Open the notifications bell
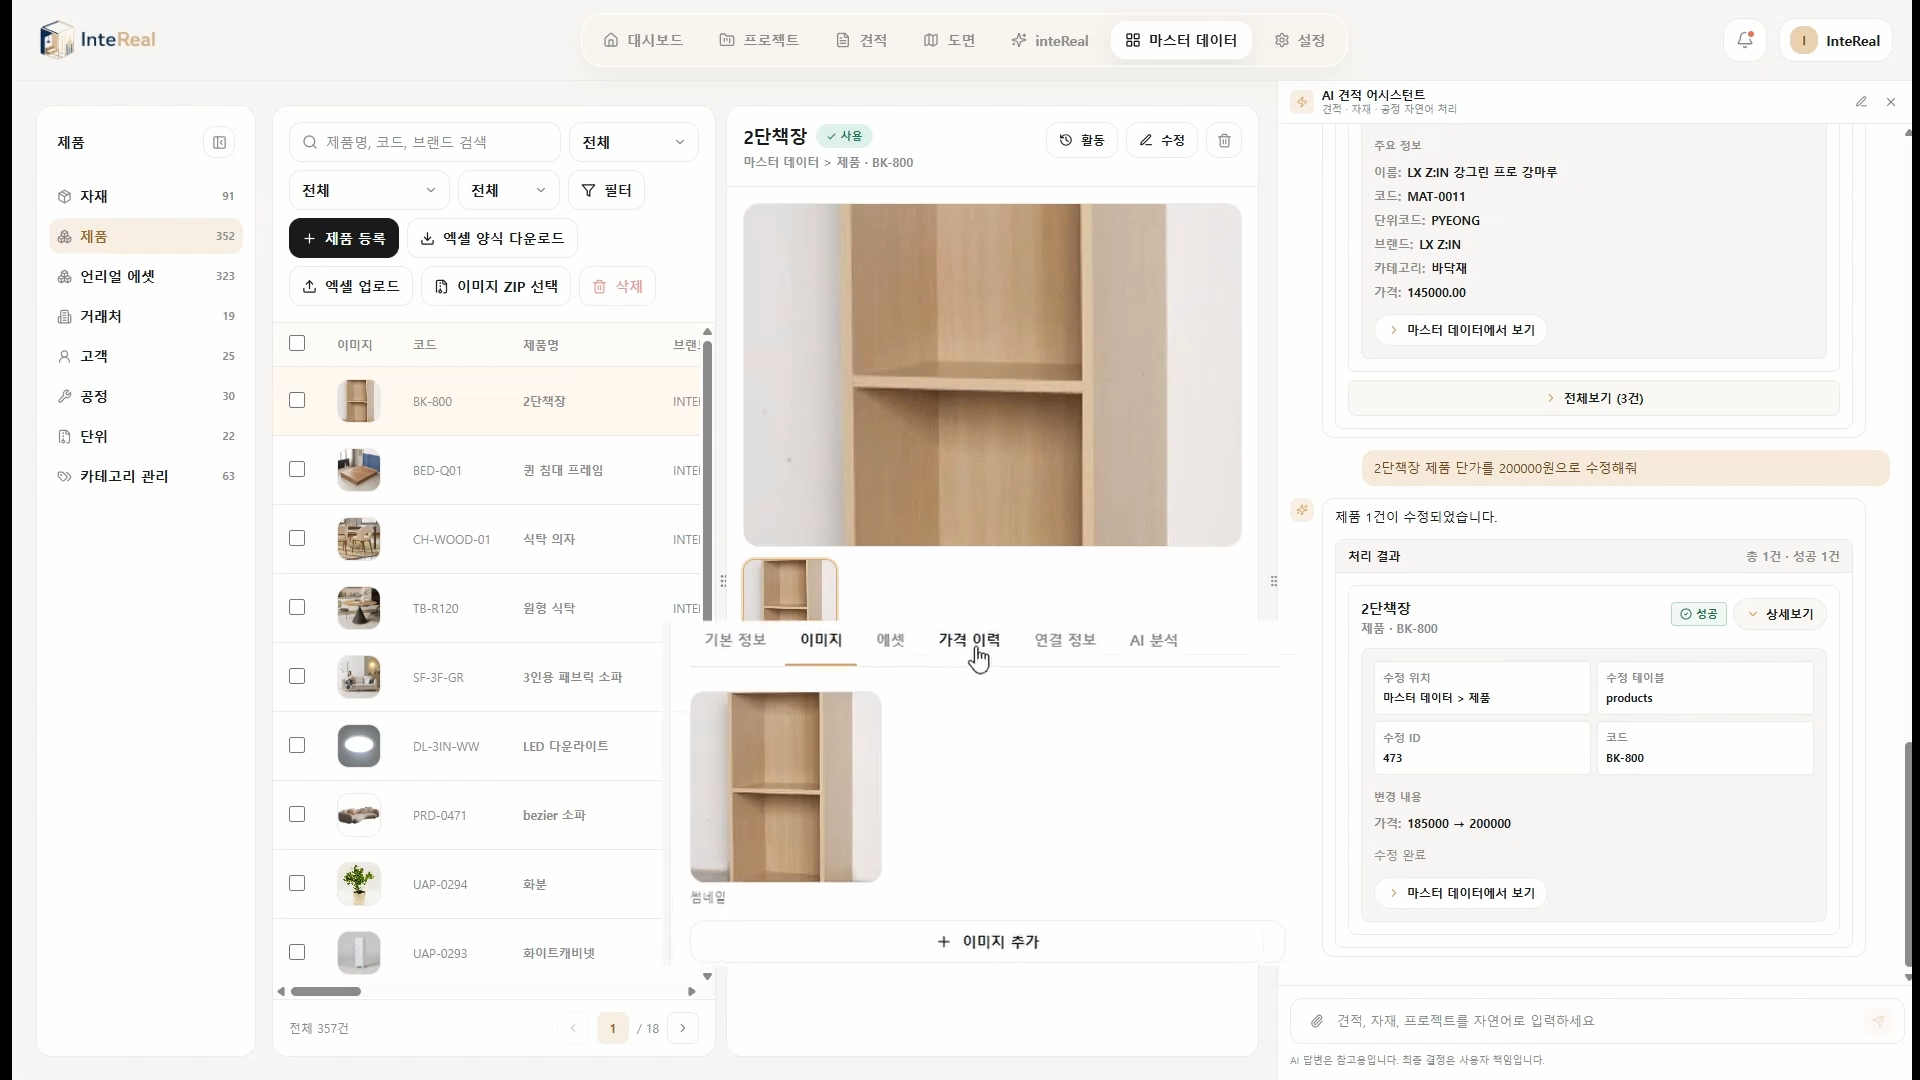The width and height of the screenshot is (1920, 1080). [1745, 40]
